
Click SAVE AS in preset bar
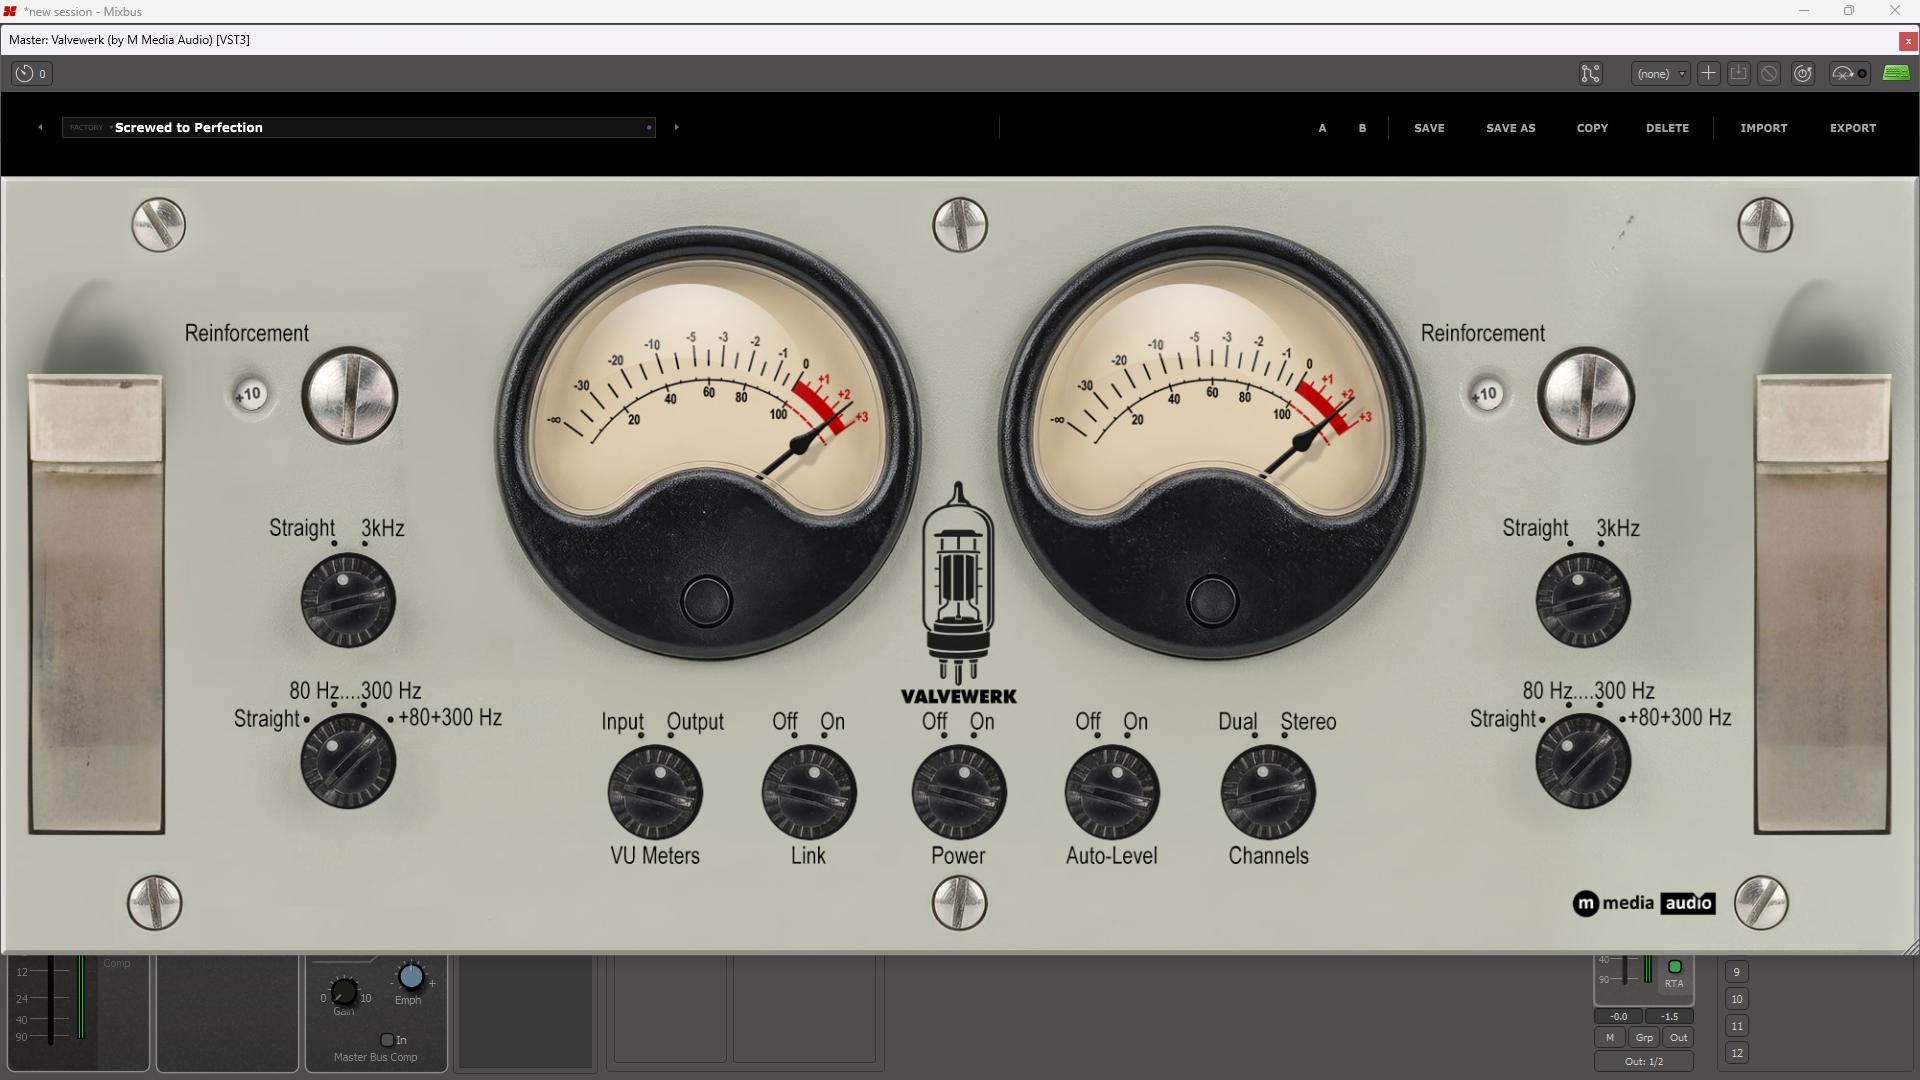pos(1511,128)
